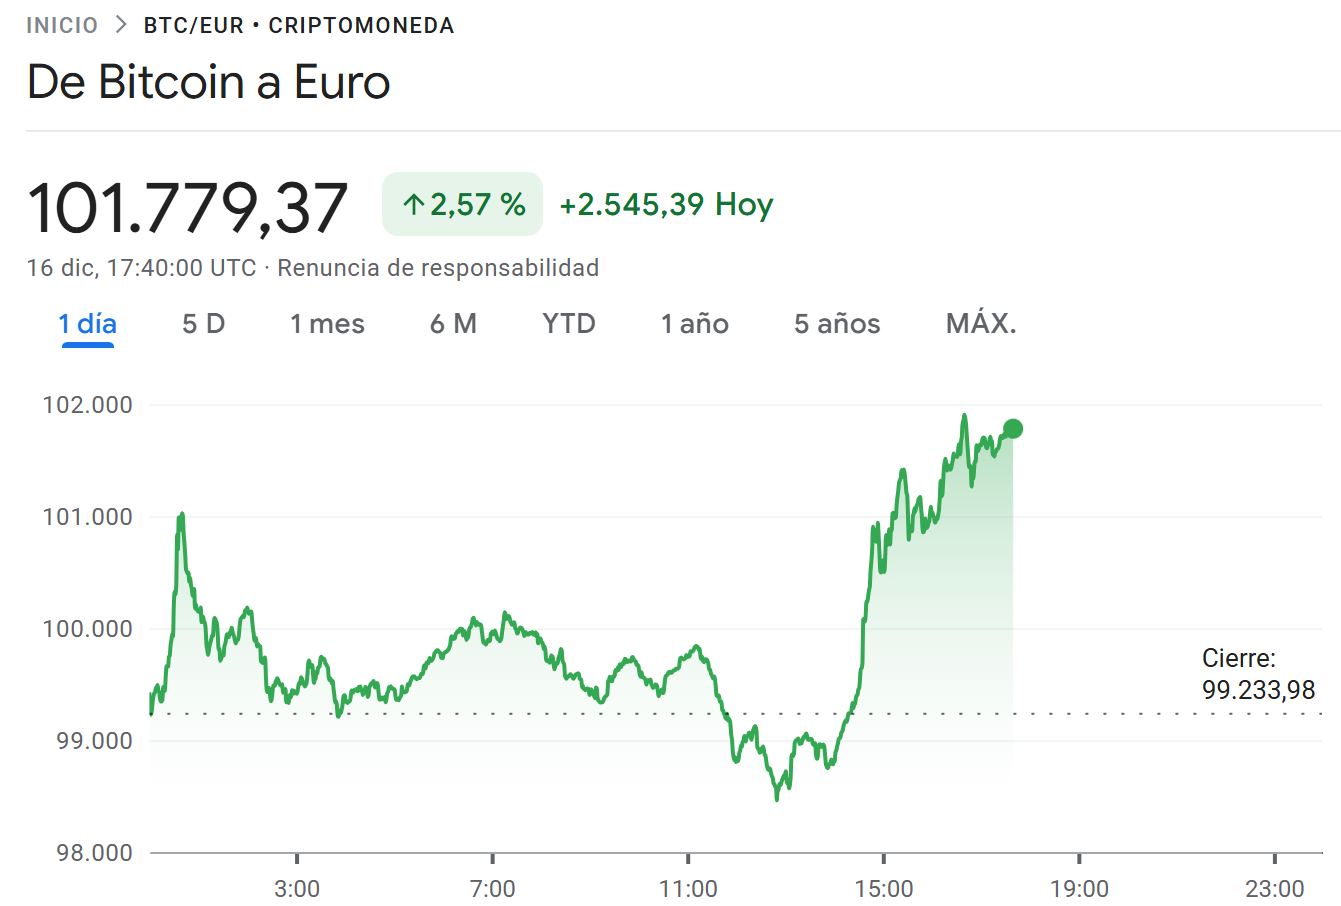Viewport: 1341px width, 906px height.
Task: Select the 1 mes range tab
Action: [x=327, y=324]
